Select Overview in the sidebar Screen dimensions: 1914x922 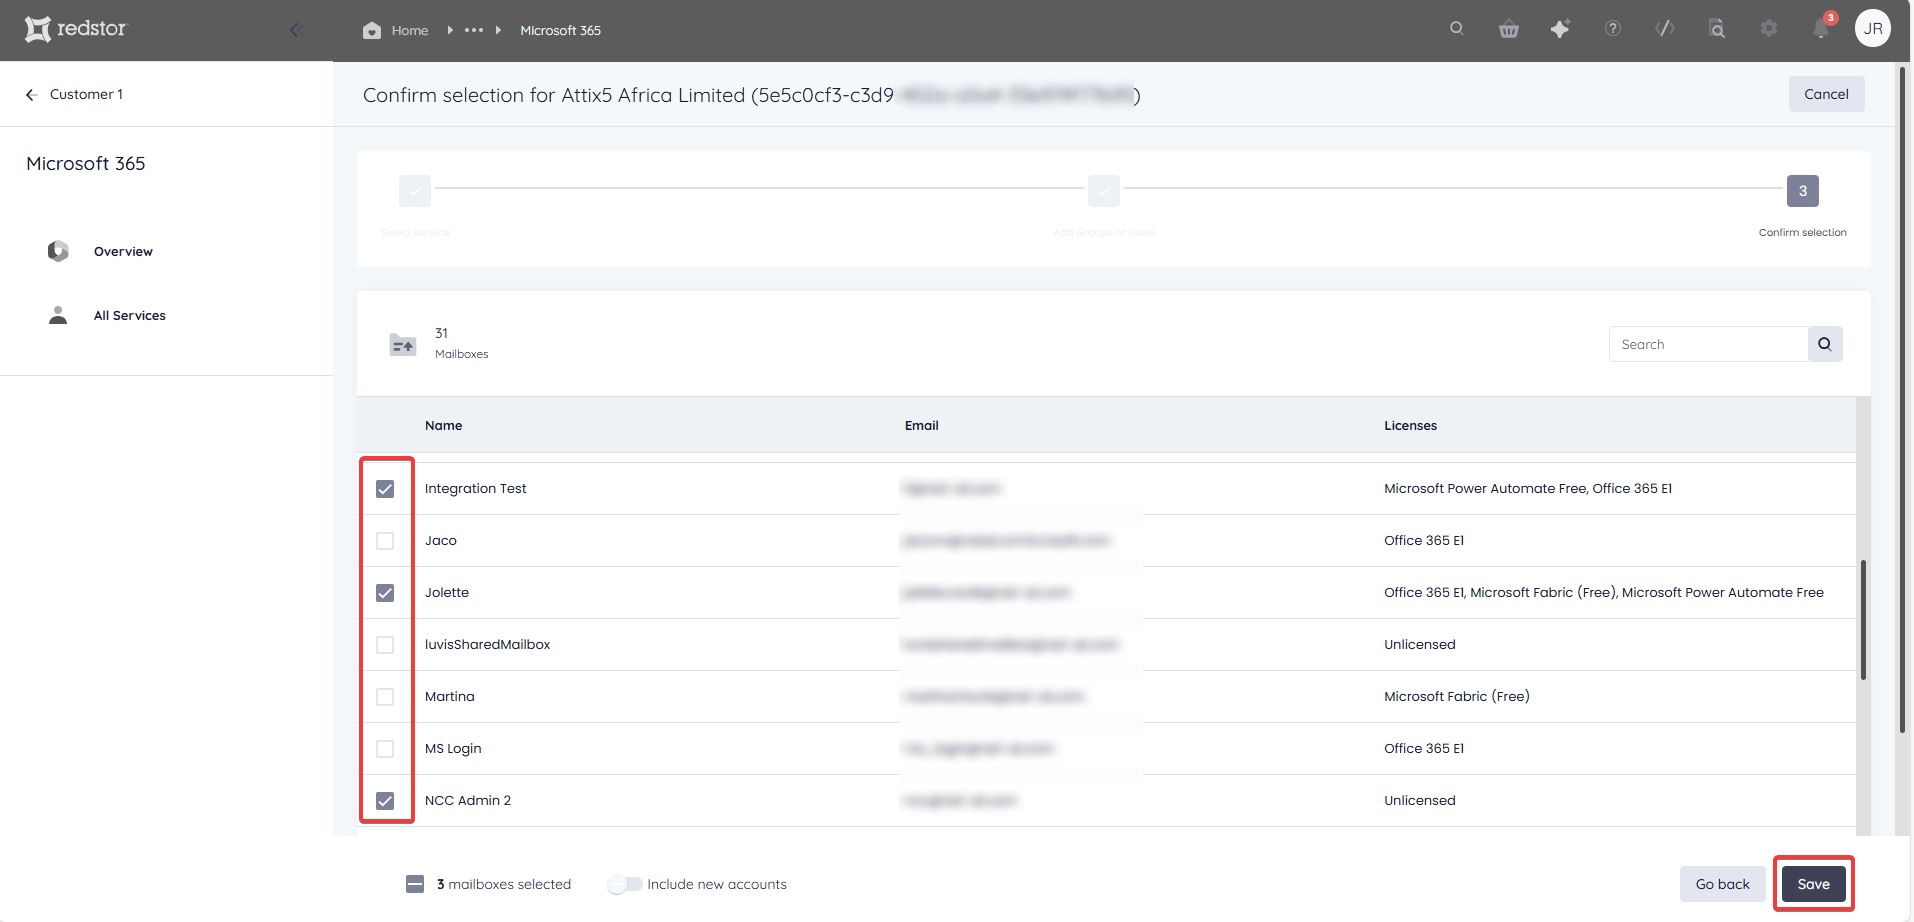click(x=123, y=252)
